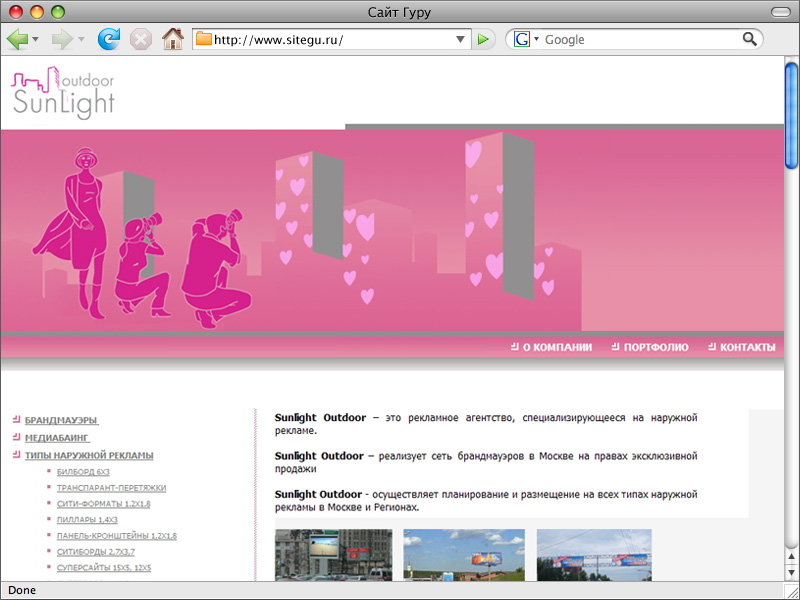Click the toolbar toggle pill in title bar
The image size is (800, 600).
780,12
